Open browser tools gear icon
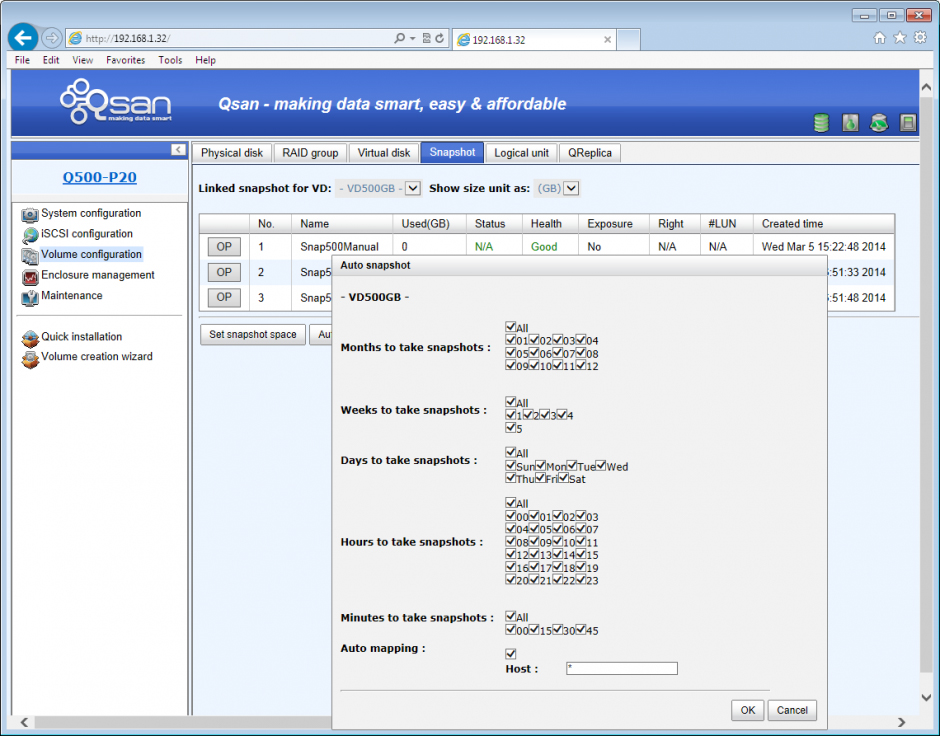The width and height of the screenshot is (940, 736). (920, 38)
